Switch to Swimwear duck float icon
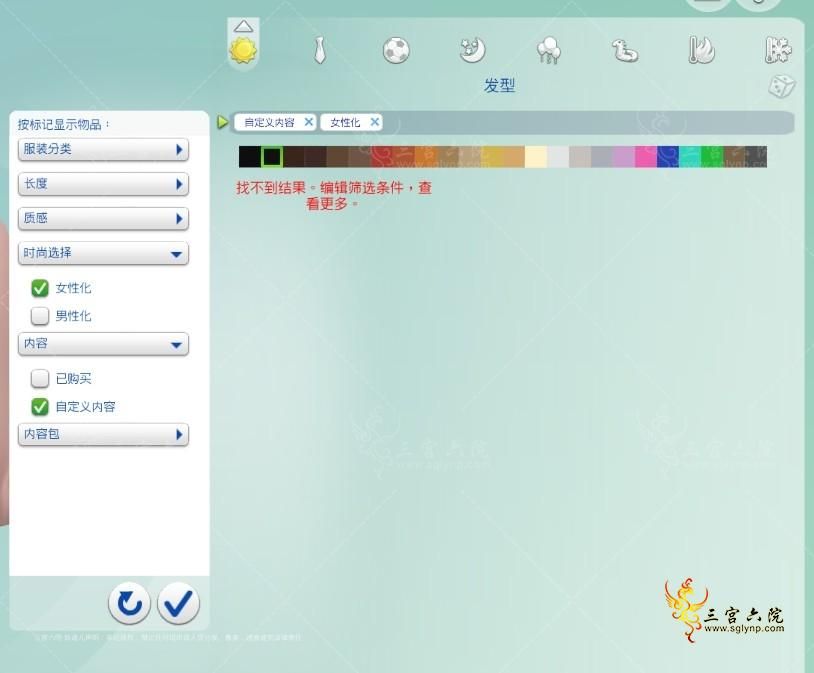 [625, 51]
